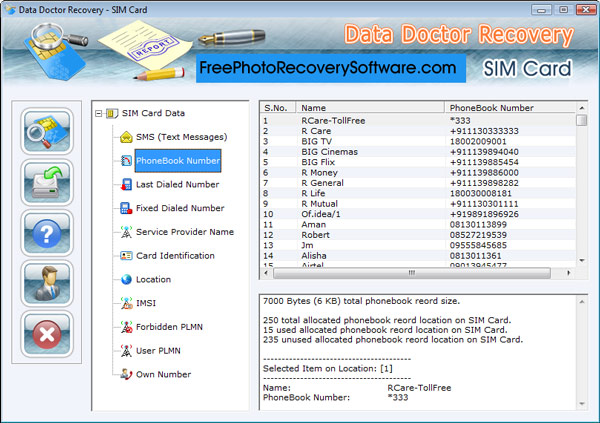Screen dimensions: 600x423
Task: Open Fixed Dialed Number entry
Action: (x=180, y=208)
